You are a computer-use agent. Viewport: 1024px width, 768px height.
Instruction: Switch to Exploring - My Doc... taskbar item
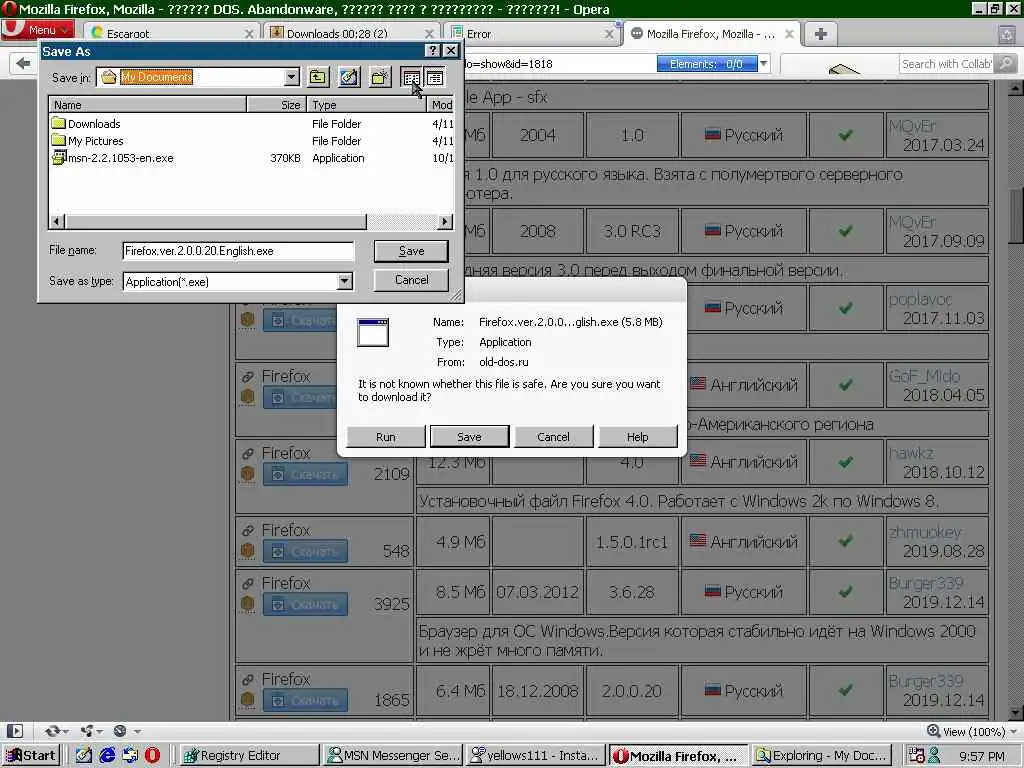(822, 756)
